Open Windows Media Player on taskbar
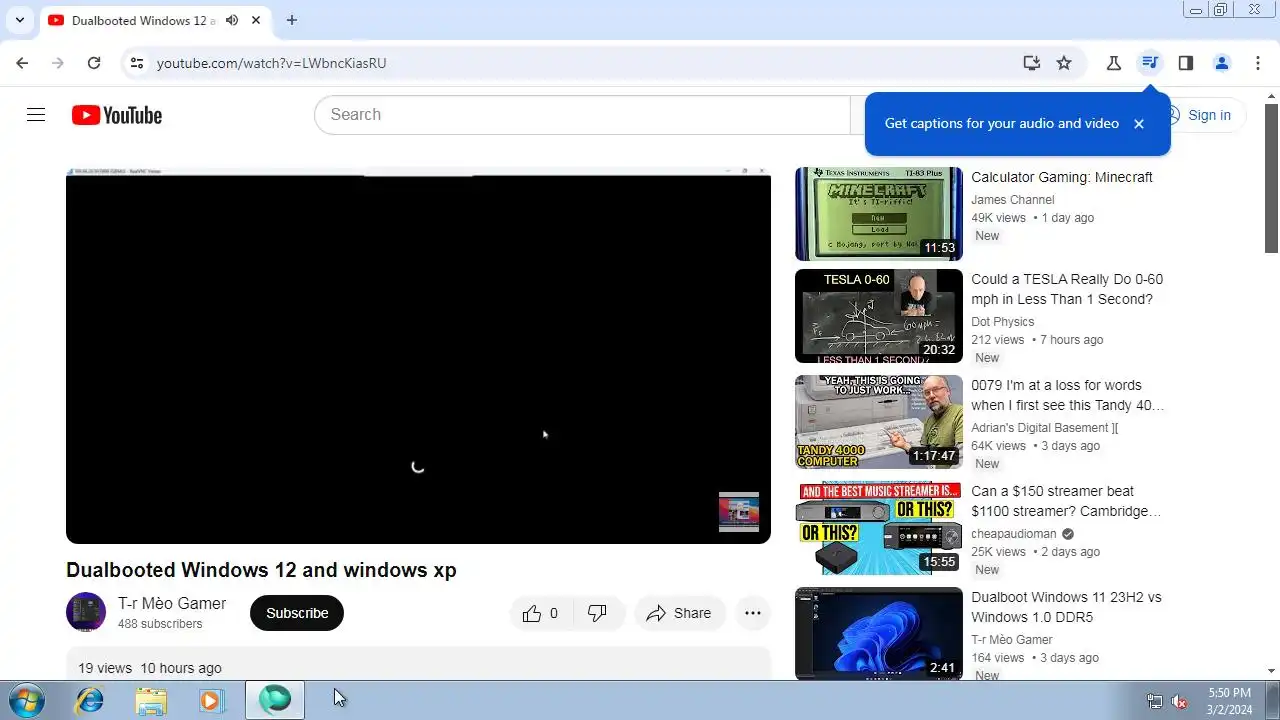The image size is (1280, 720). [211, 701]
